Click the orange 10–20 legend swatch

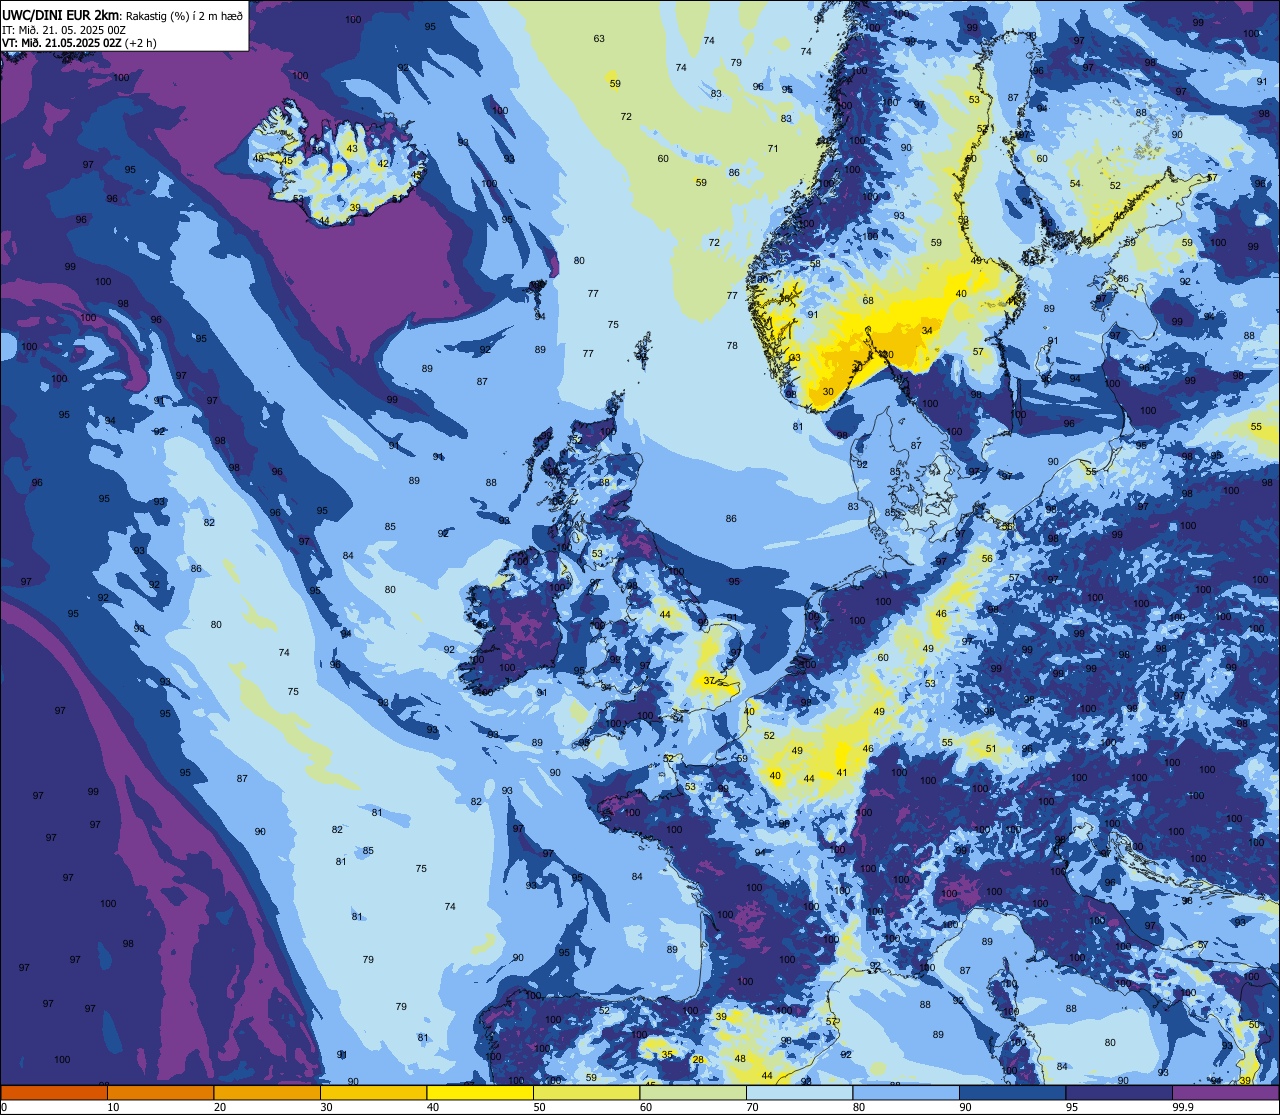[x=160, y=1092]
